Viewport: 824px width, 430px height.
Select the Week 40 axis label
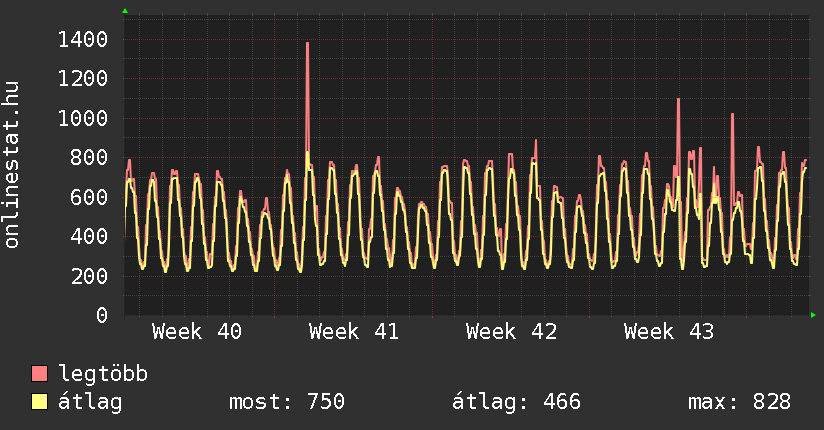point(196,332)
